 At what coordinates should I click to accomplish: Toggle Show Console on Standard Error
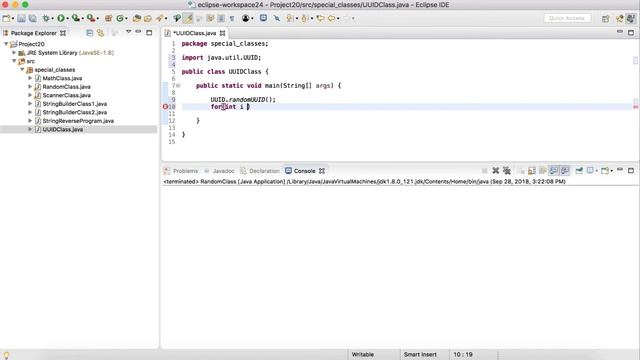click(x=564, y=171)
